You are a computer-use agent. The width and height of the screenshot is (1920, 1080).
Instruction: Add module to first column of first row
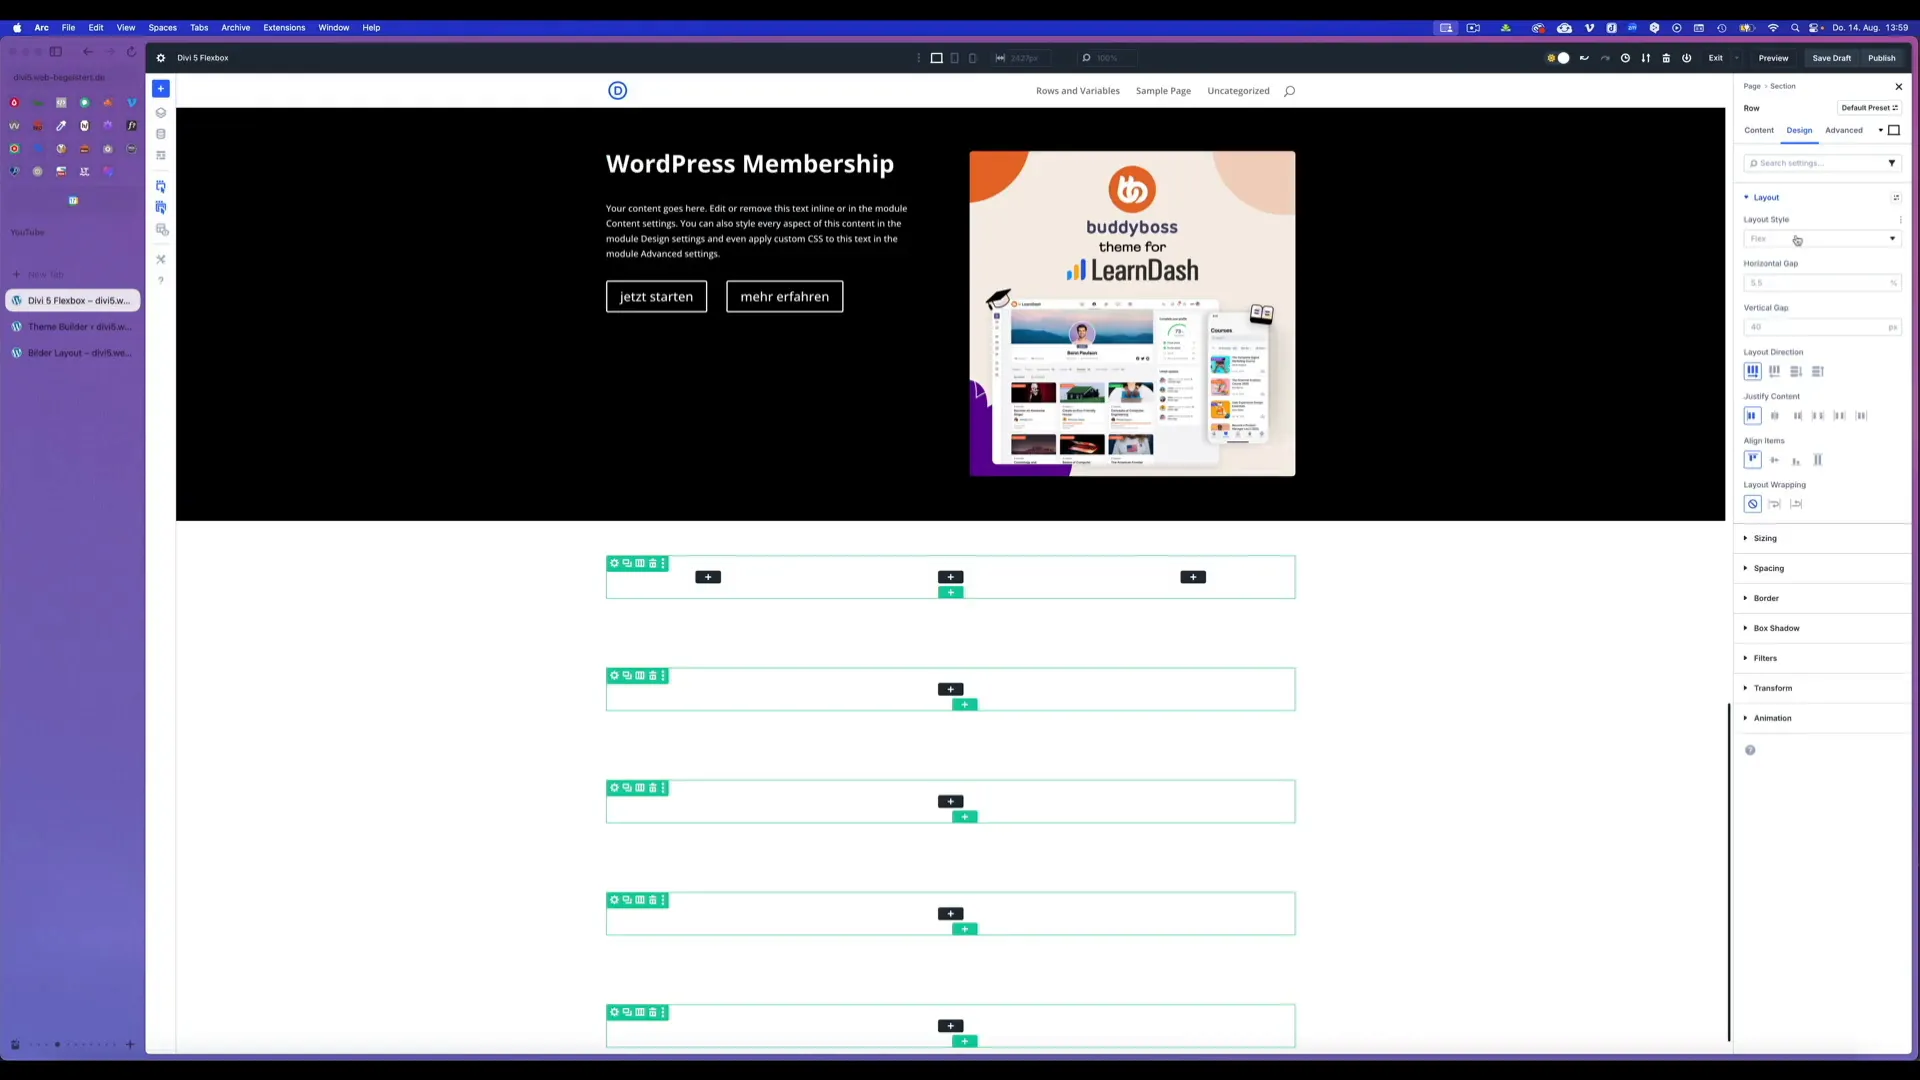click(x=708, y=577)
